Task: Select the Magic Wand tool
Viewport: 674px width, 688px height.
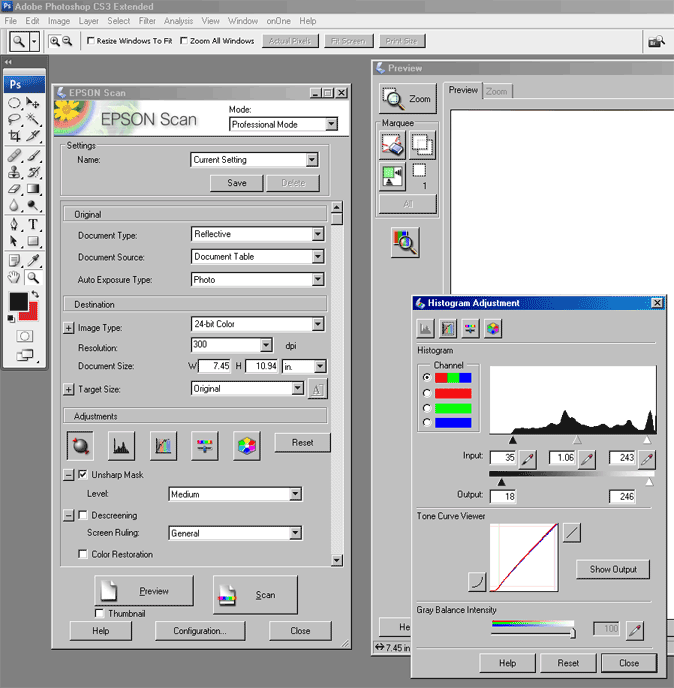Action: [32, 119]
